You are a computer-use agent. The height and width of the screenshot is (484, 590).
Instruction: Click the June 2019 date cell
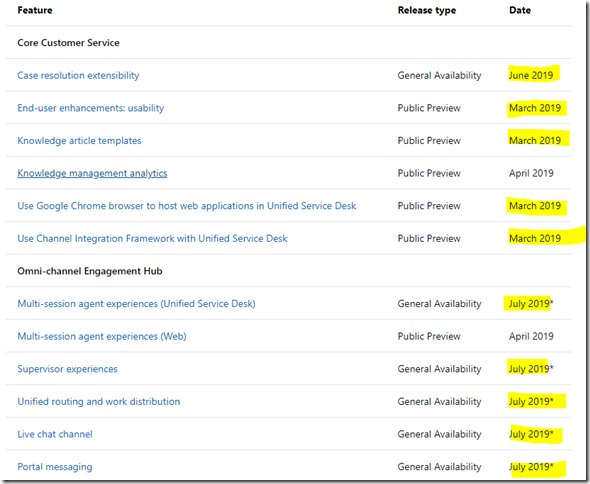(x=531, y=75)
